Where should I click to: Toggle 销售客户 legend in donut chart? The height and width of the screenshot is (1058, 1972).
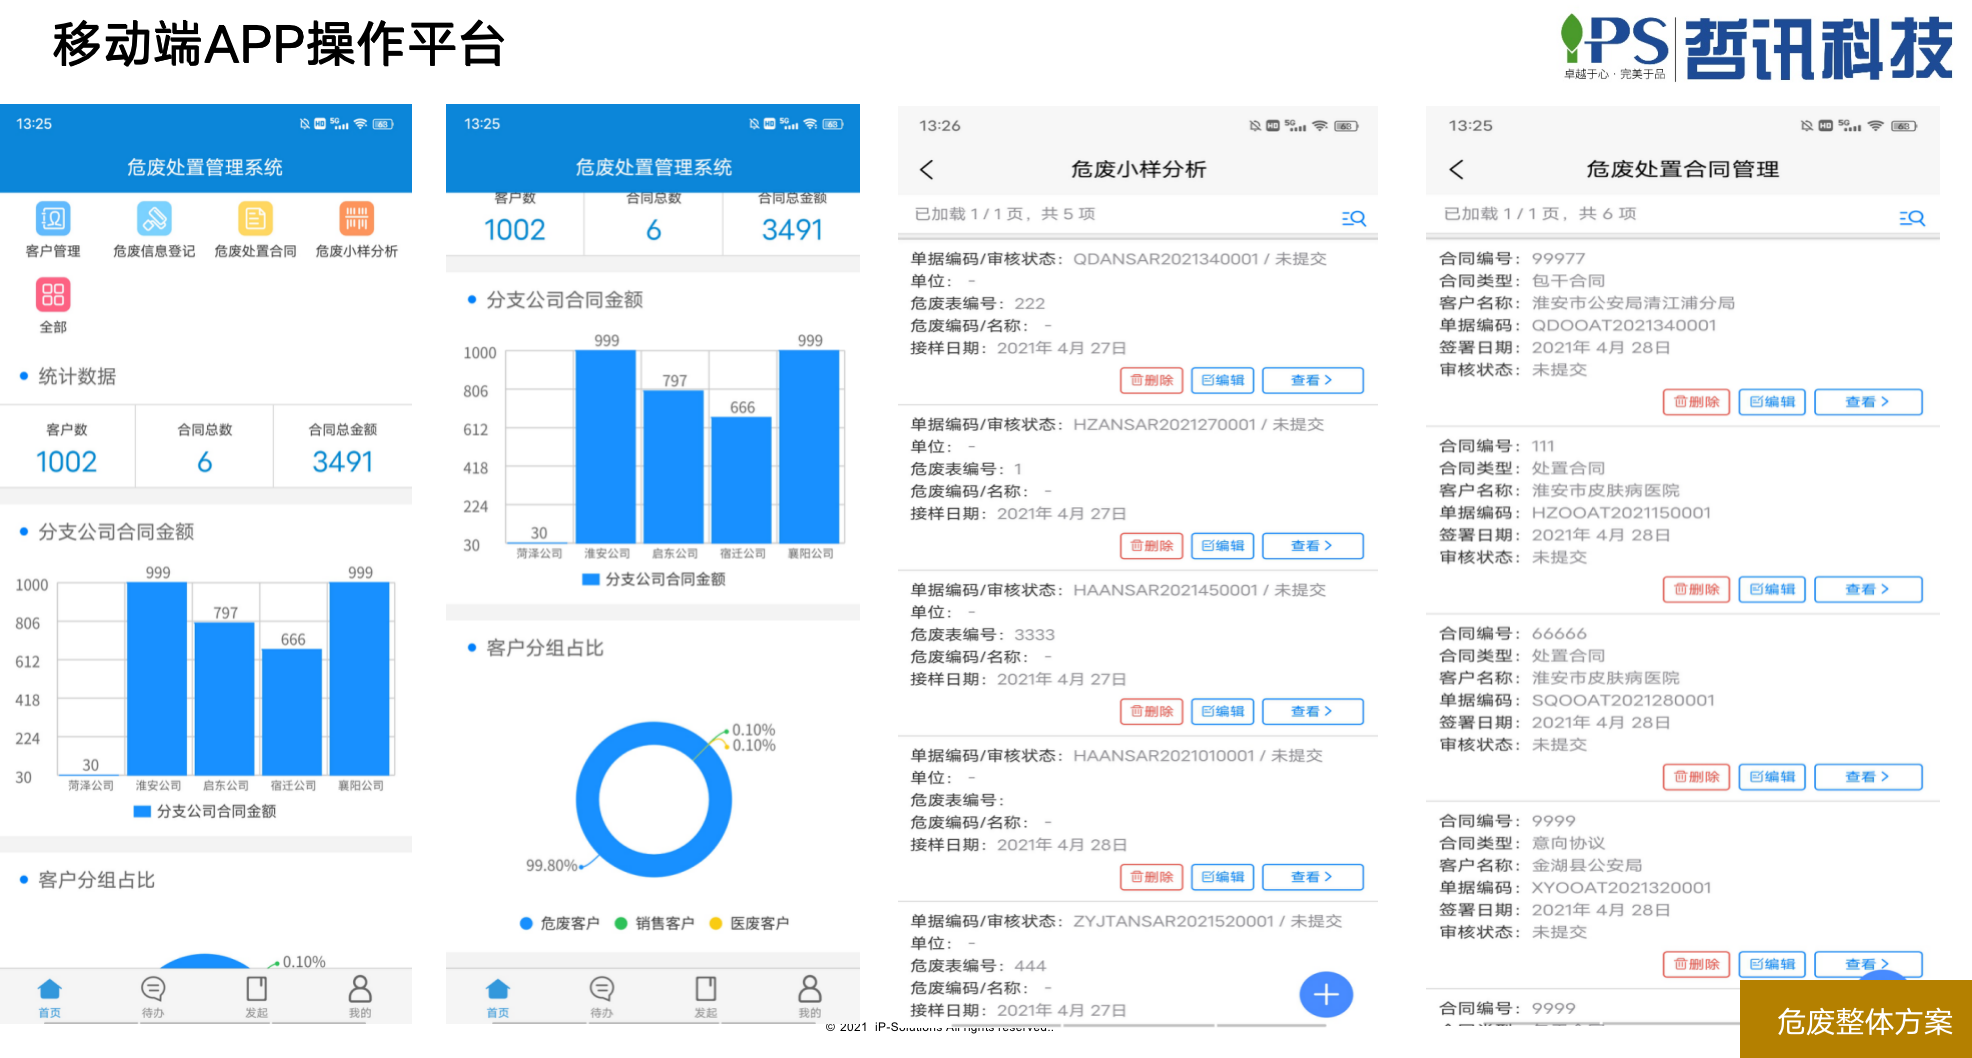[654, 923]
